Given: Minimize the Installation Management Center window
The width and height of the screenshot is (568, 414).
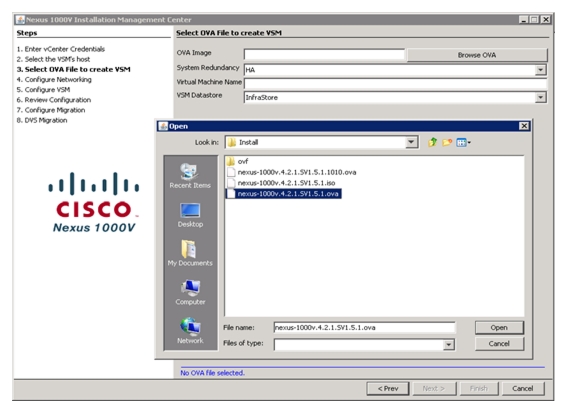Looking at the screenshot, I should pos(523,19).
